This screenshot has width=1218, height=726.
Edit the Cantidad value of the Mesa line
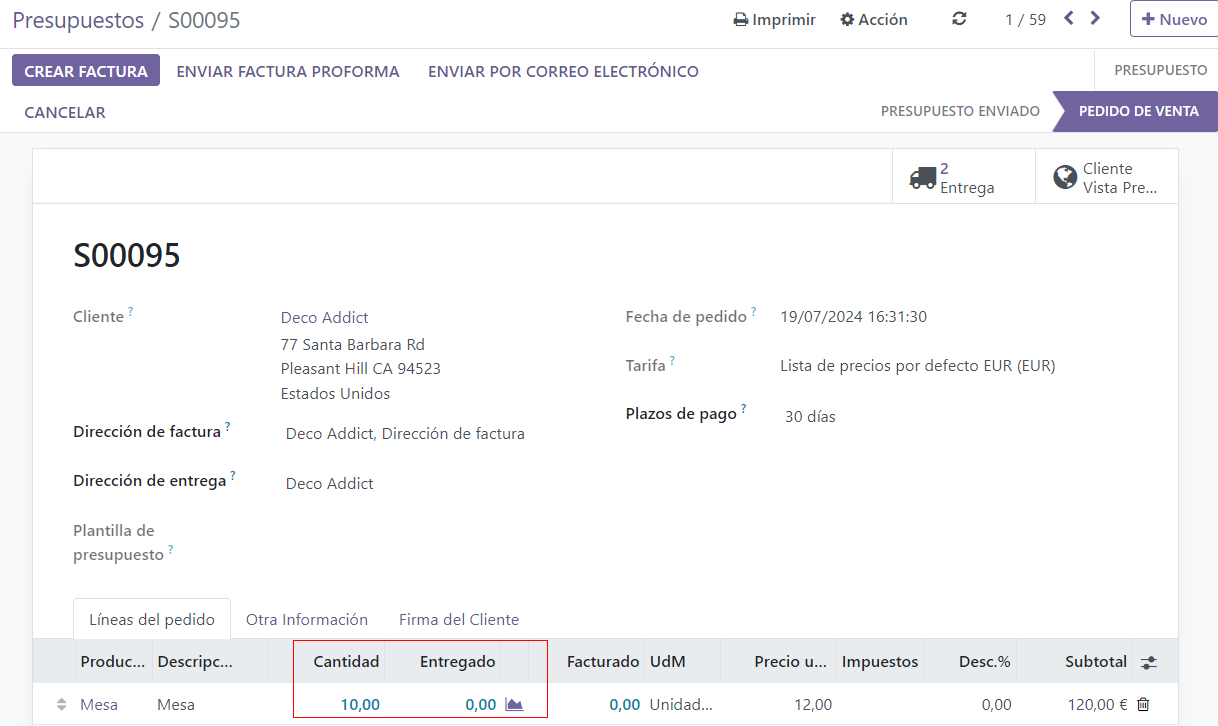(358, 704)
